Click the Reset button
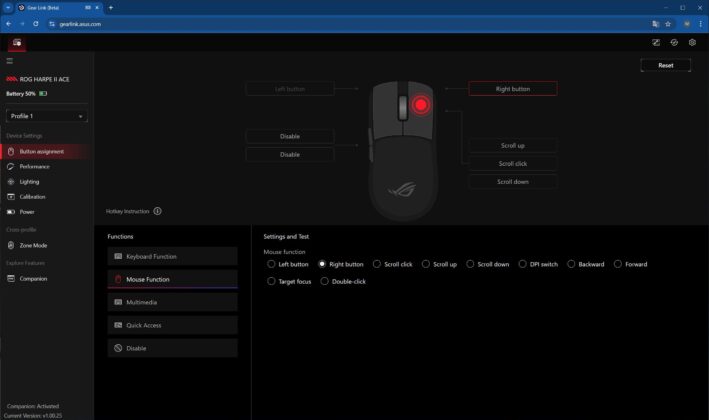 coord(666,65)
